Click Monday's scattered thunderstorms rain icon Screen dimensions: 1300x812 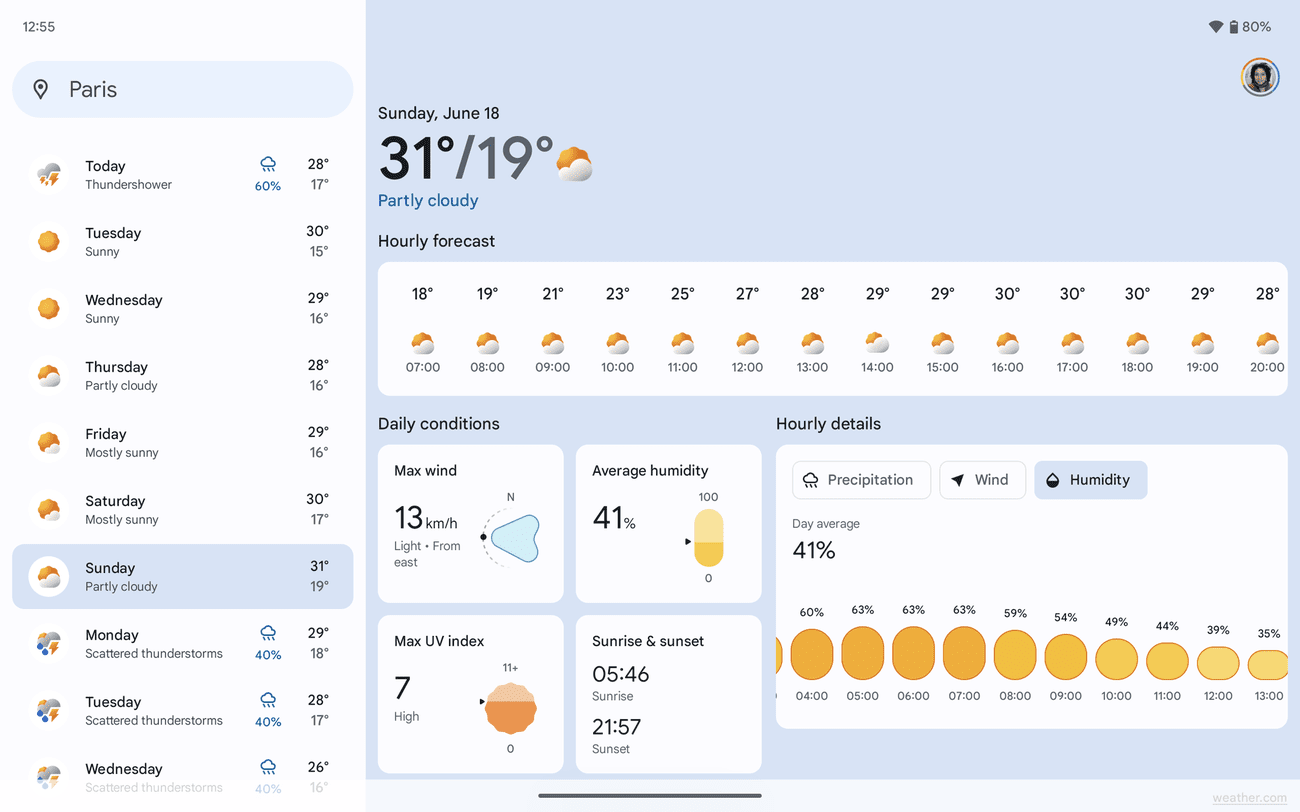[x=267, y=633]
